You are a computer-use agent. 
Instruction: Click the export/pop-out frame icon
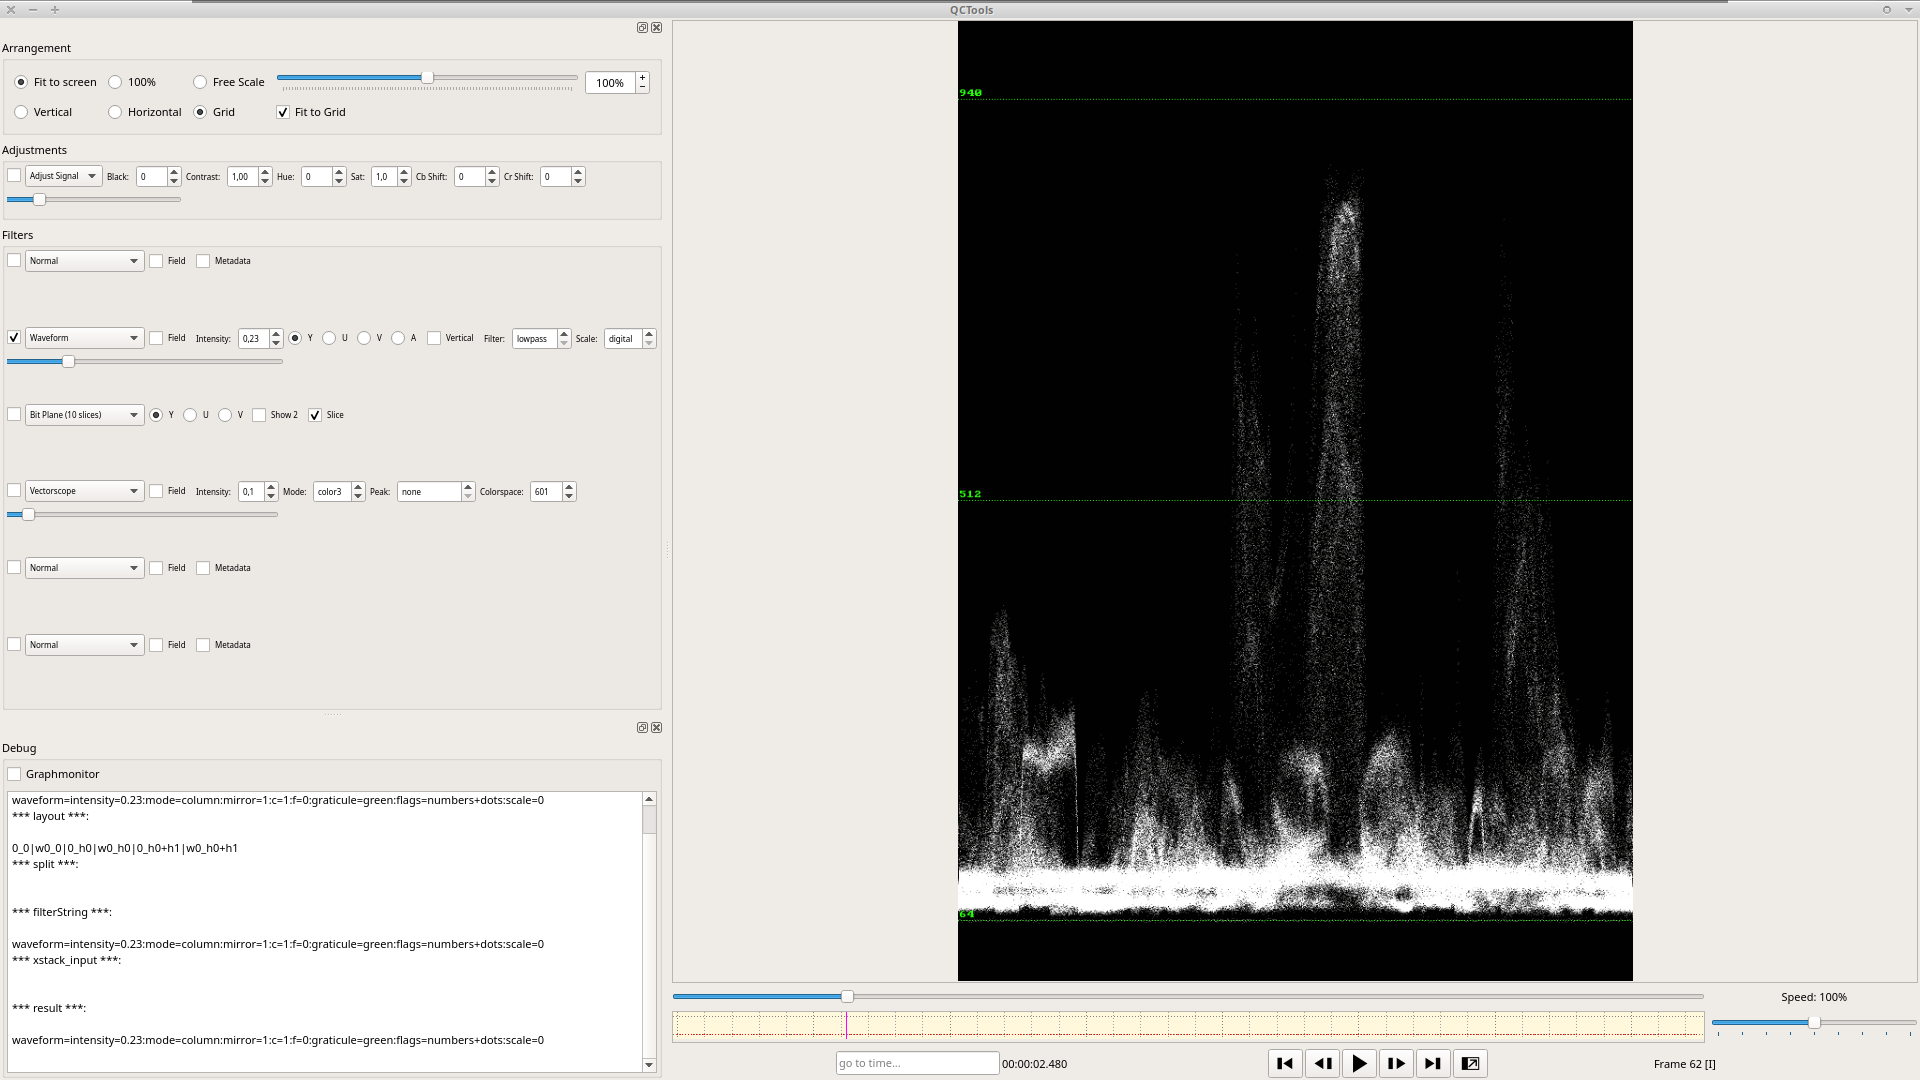click(1470, 1064)
